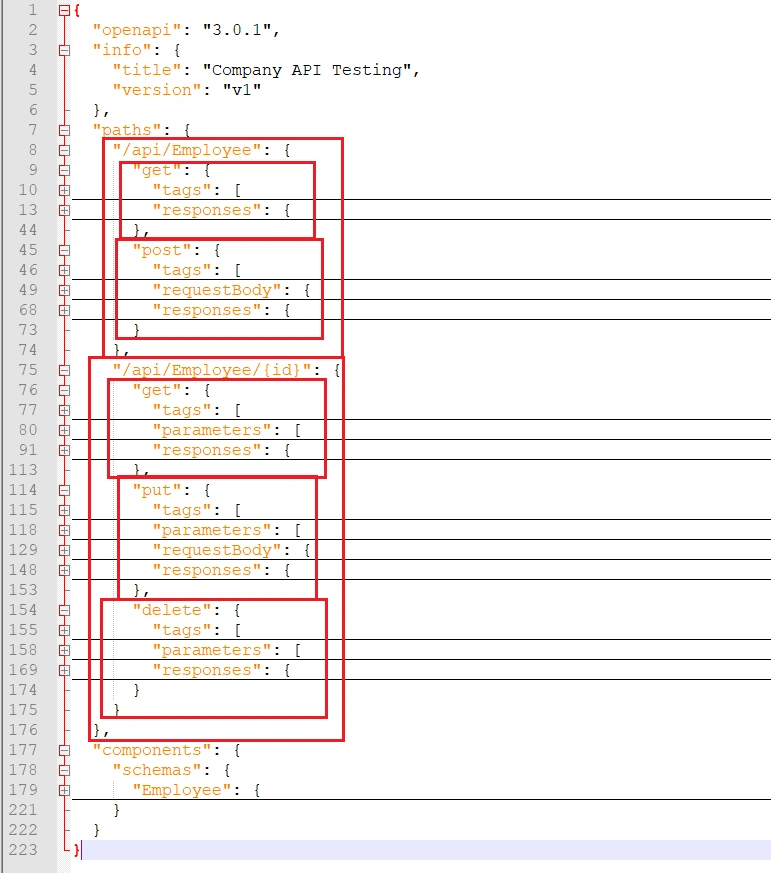Expand the "responses" fold on line 148

pyautogui.click(x=65, y=571)
